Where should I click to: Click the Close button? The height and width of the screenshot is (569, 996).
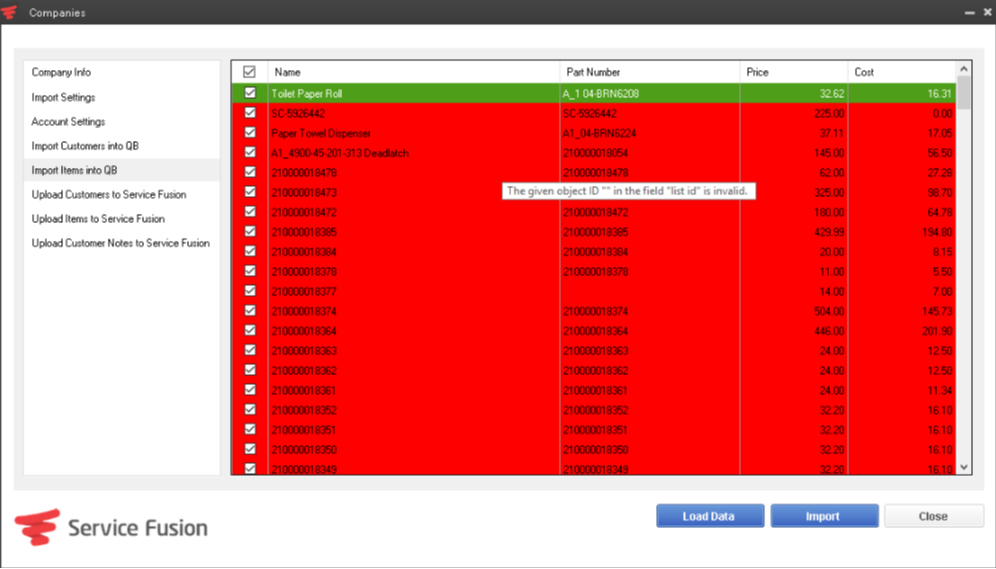pyautogui.click(x=934, y=516)
